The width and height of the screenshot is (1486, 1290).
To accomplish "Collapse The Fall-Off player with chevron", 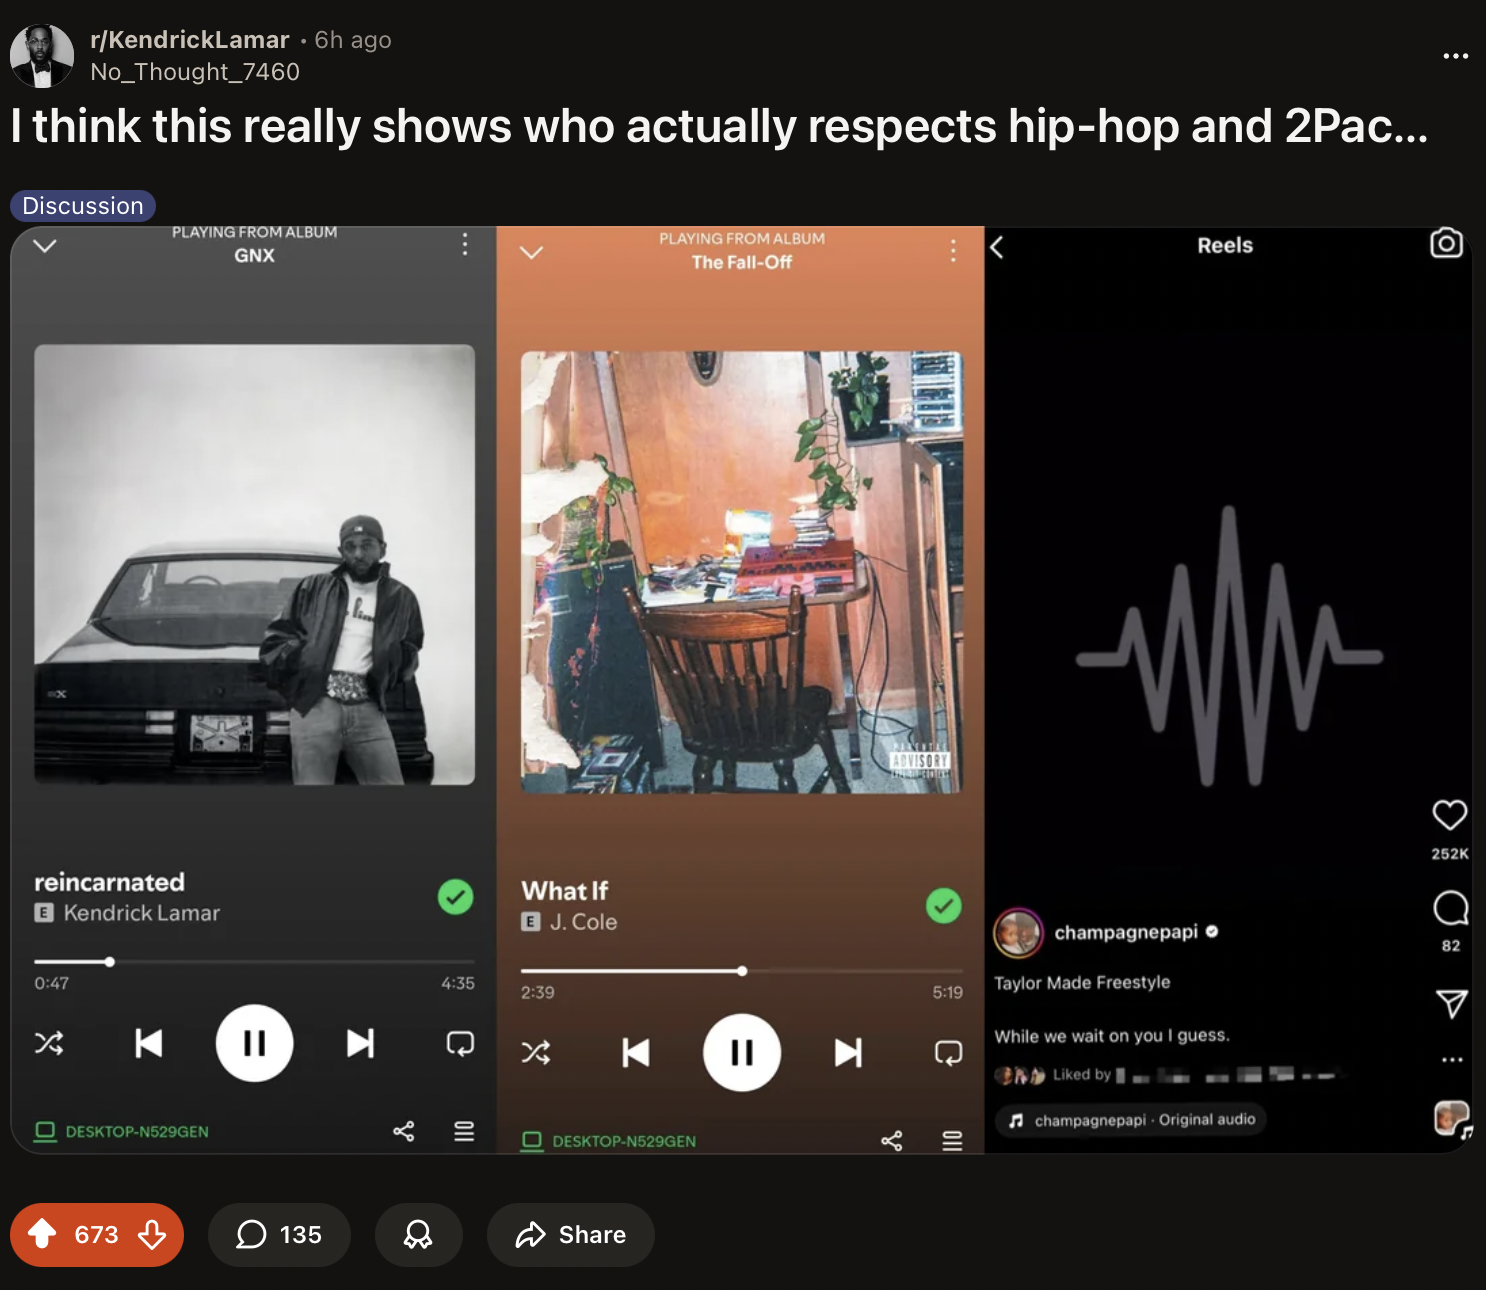I will tap(532, 252).
